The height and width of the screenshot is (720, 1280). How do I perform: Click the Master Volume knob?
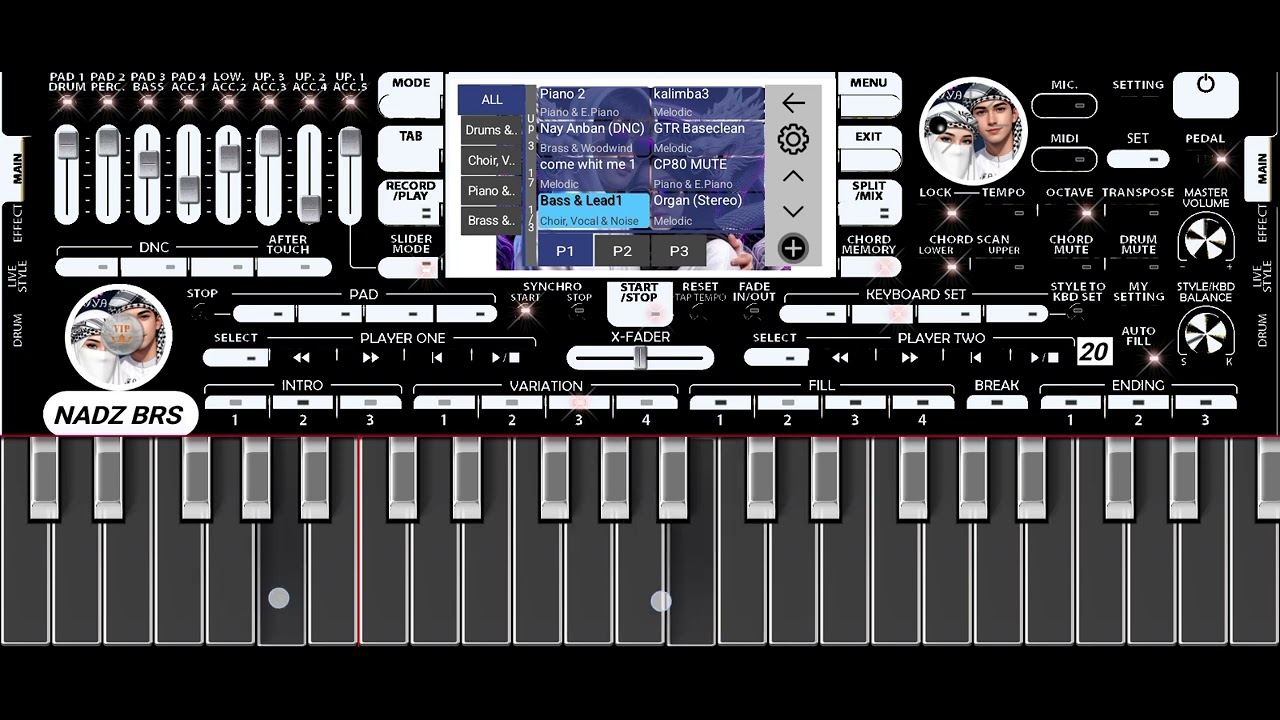[1206, 240]
